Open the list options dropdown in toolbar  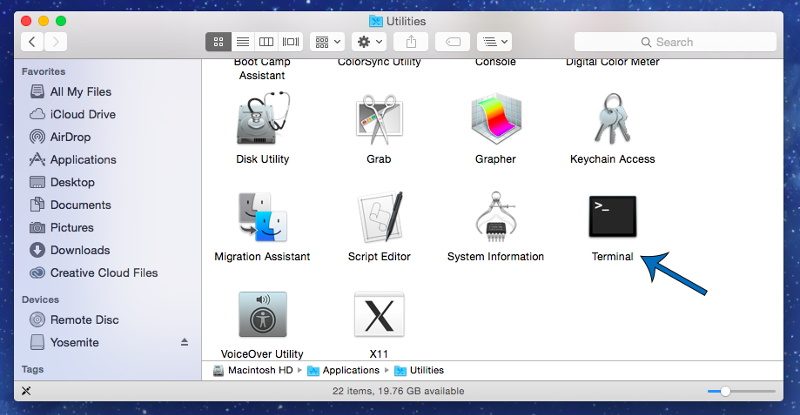(x=494, y=42)
